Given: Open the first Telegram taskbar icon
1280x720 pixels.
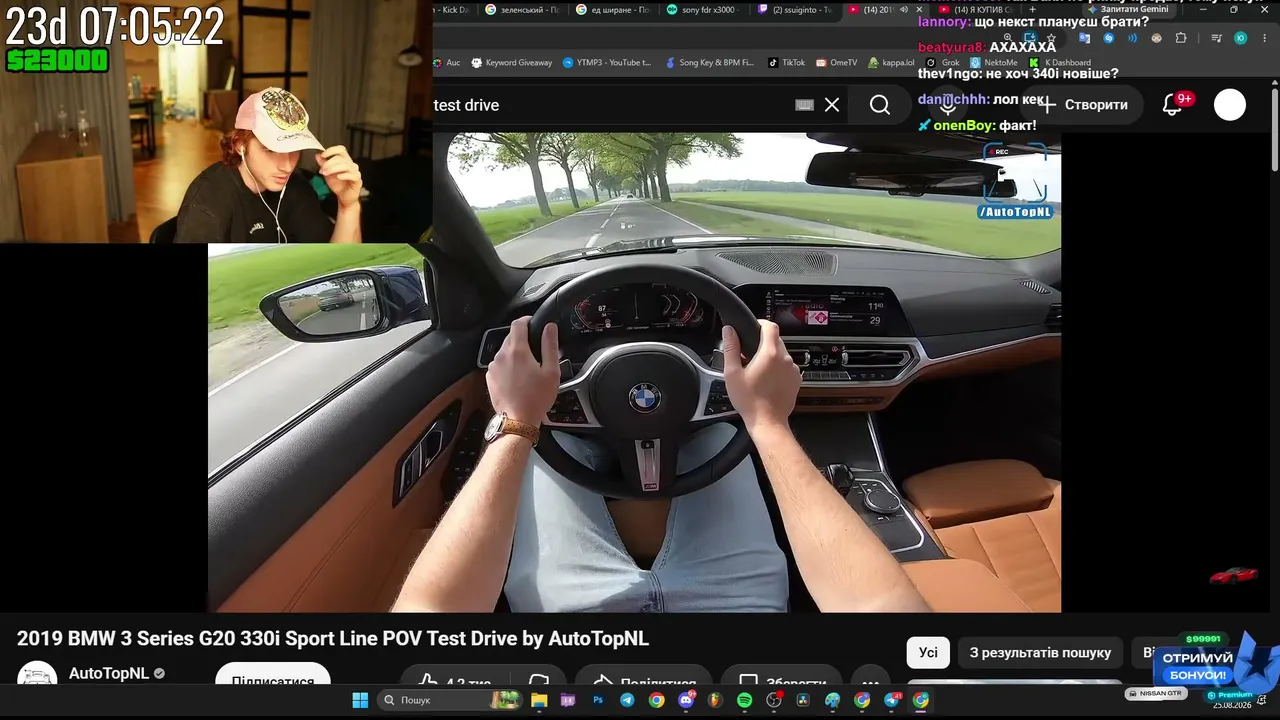Looking at the screenshot, I should [627, 700].
